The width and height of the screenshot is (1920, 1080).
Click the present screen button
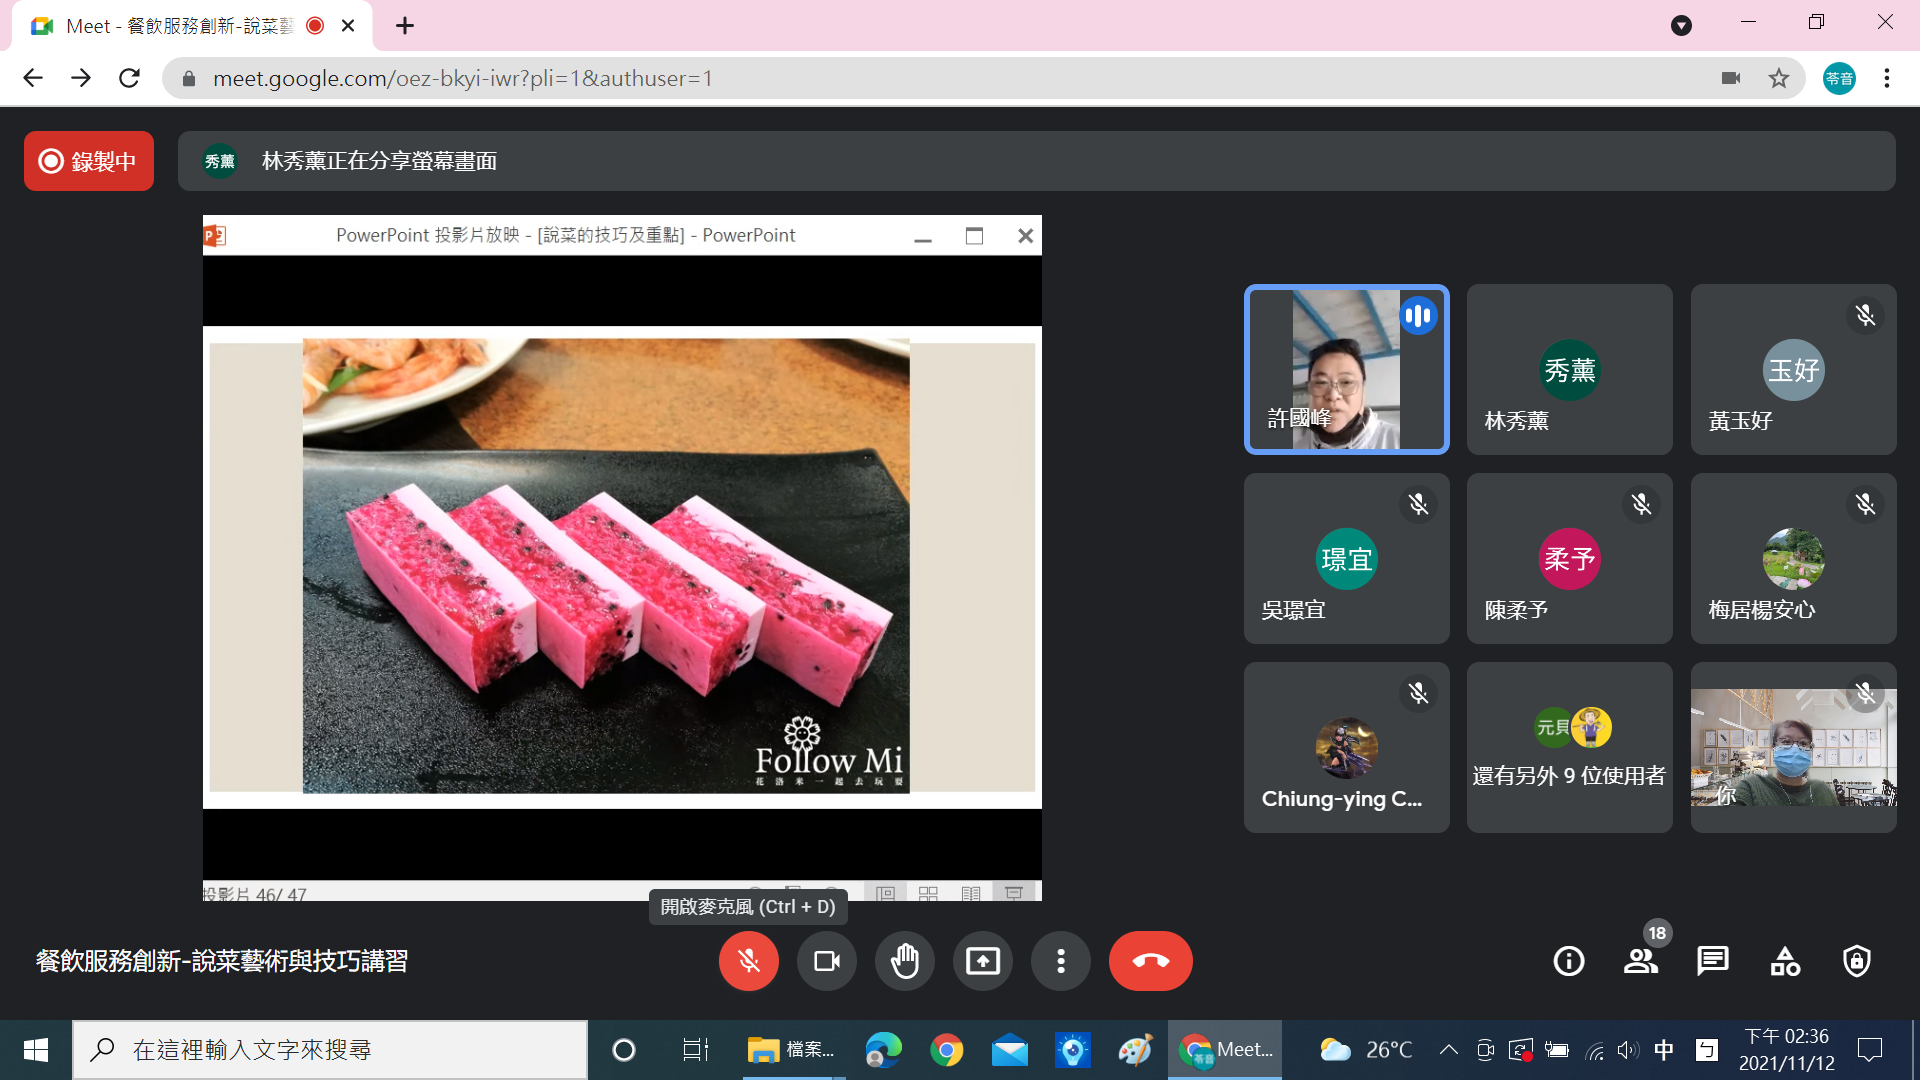click(x=982, y=961)
